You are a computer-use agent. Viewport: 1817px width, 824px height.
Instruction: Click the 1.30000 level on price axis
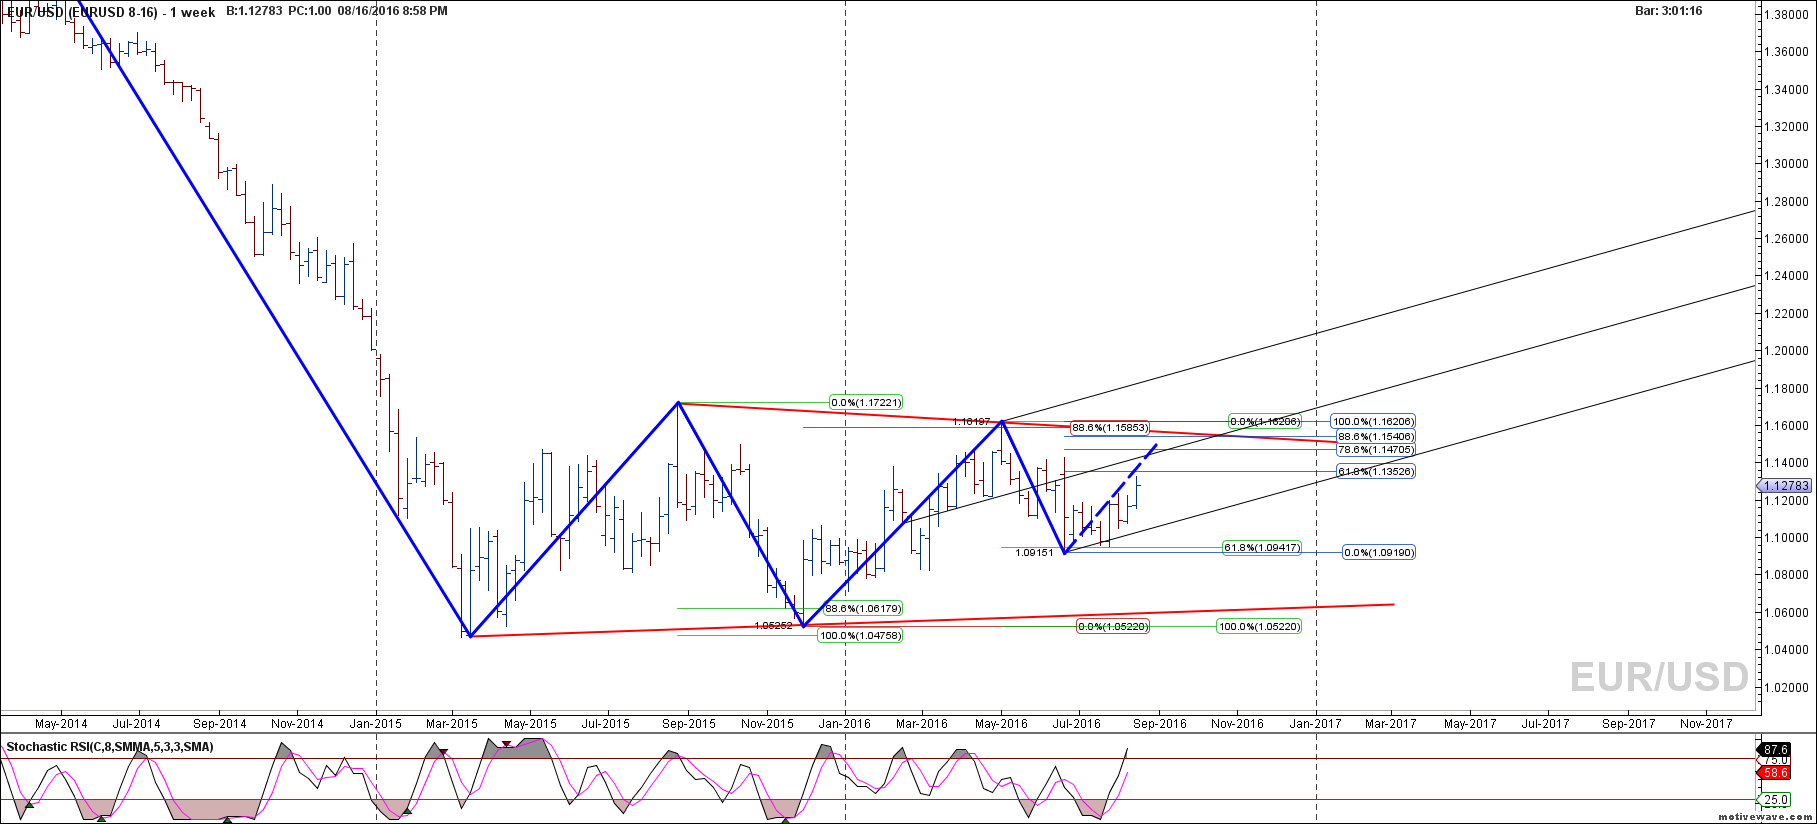tap(1786, 164)
